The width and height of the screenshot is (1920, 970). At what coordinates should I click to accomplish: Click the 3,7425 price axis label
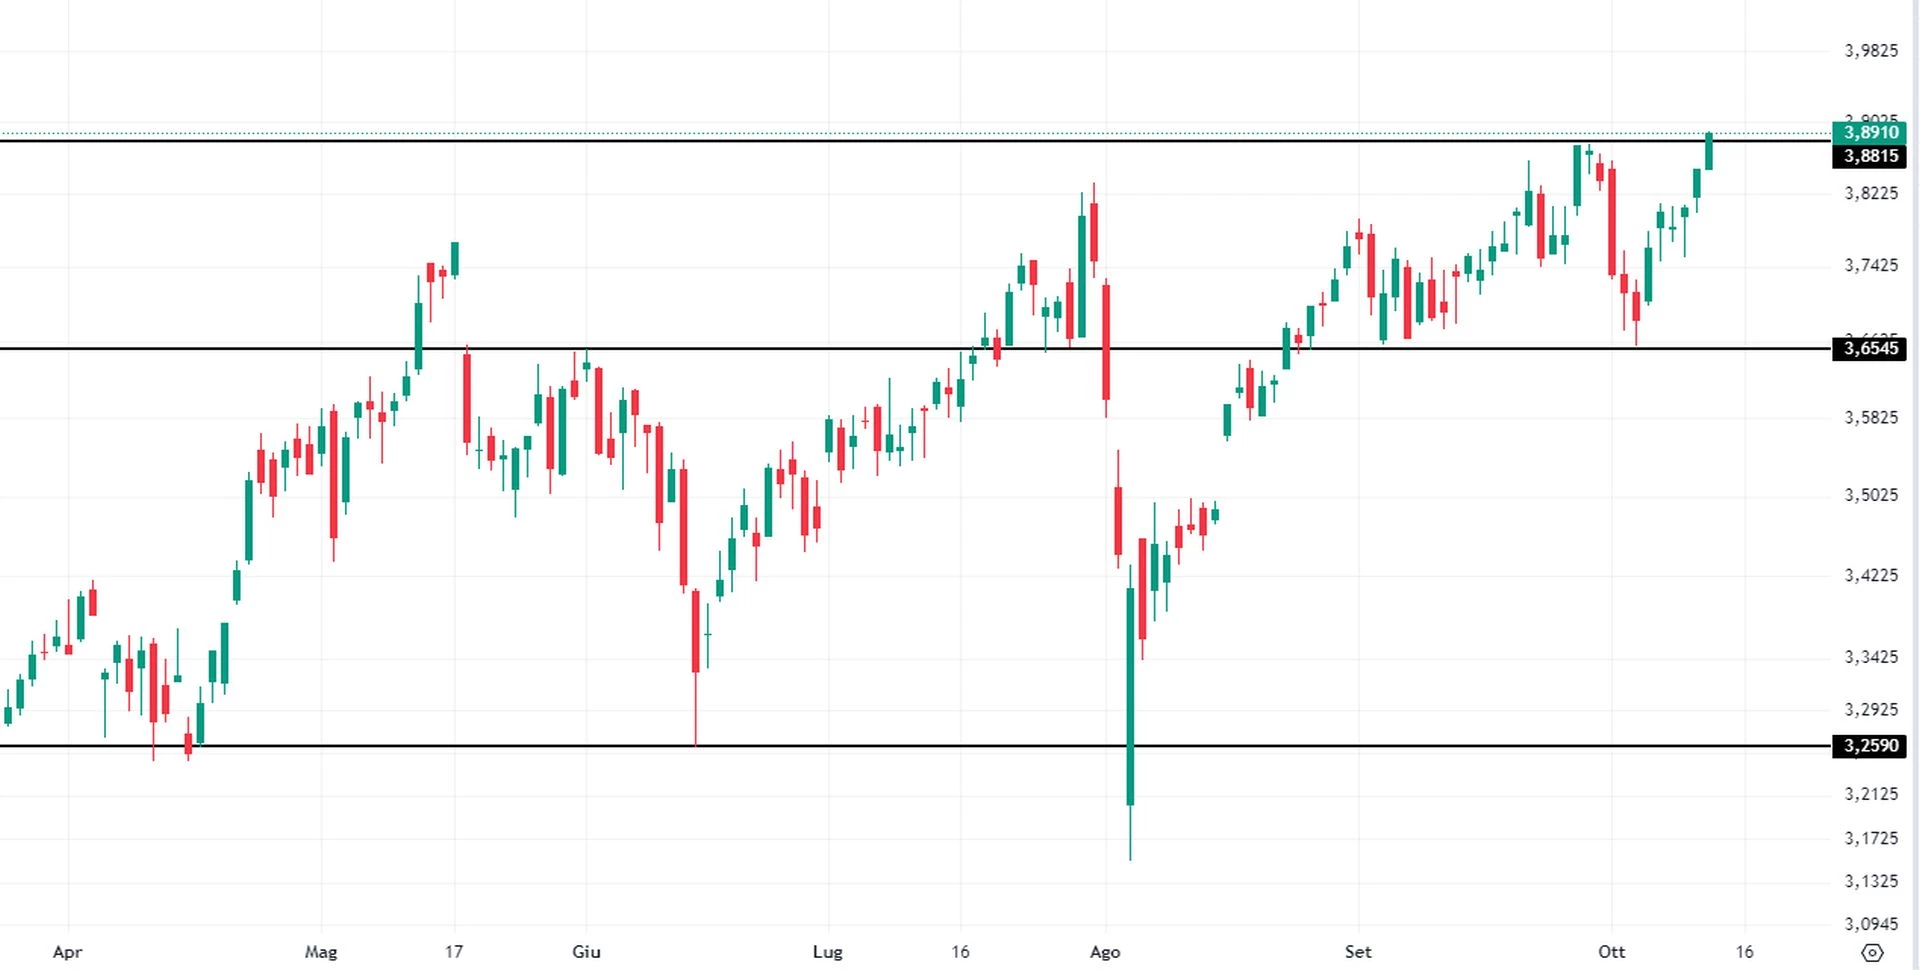pyautogui.click(x=1871, y=265)
